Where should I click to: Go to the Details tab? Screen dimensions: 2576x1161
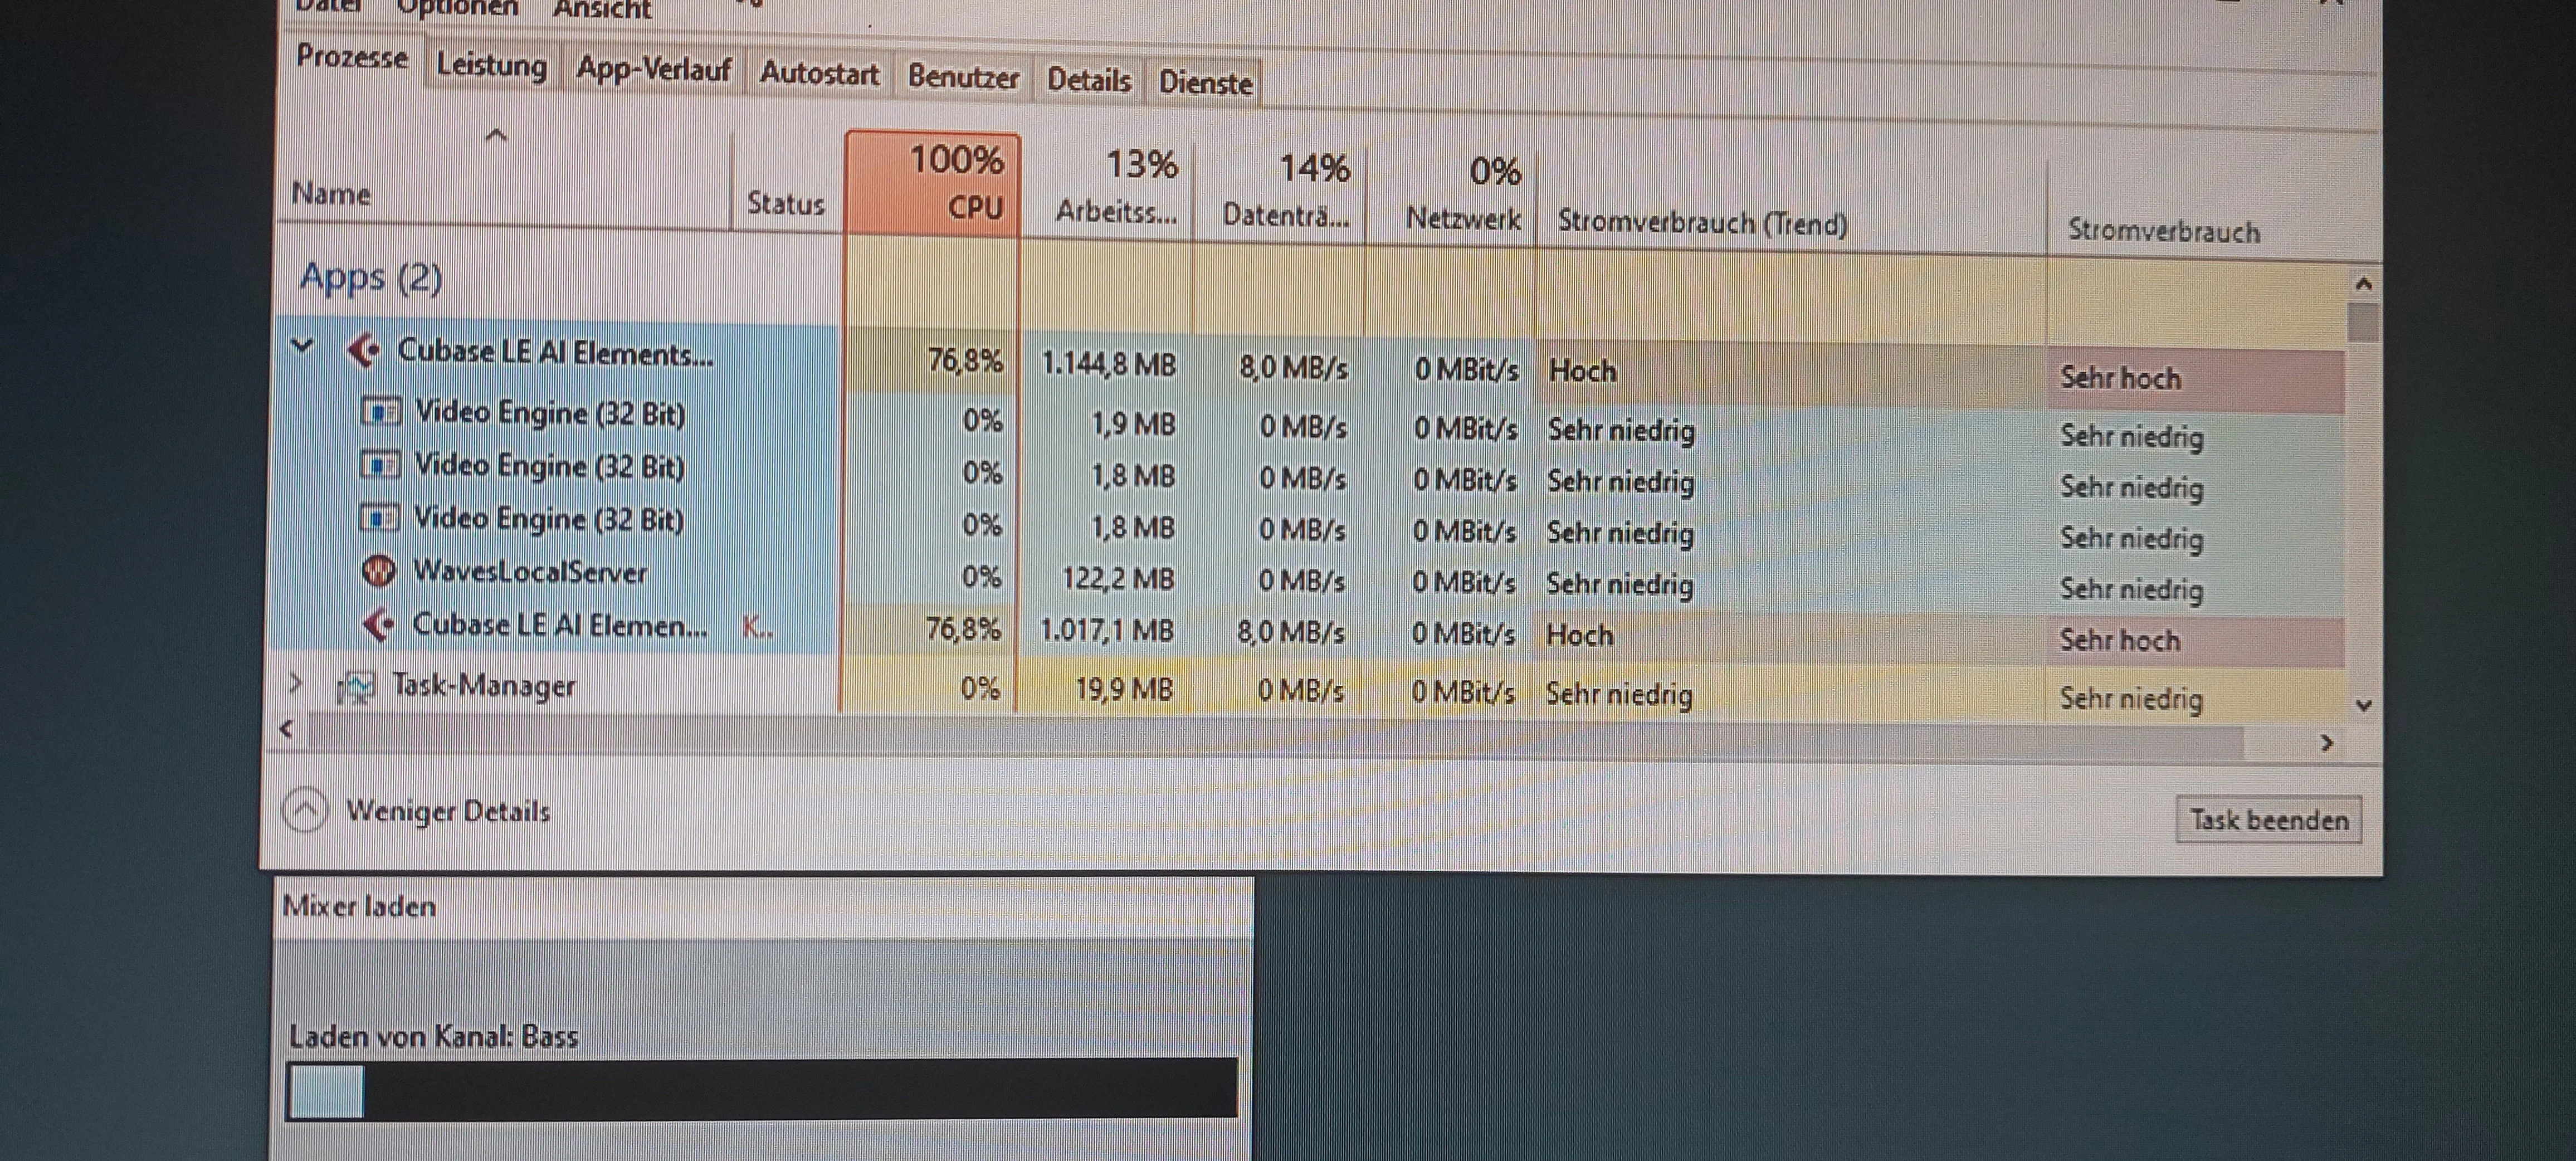pyautogui.click(x=1088, y=80)
